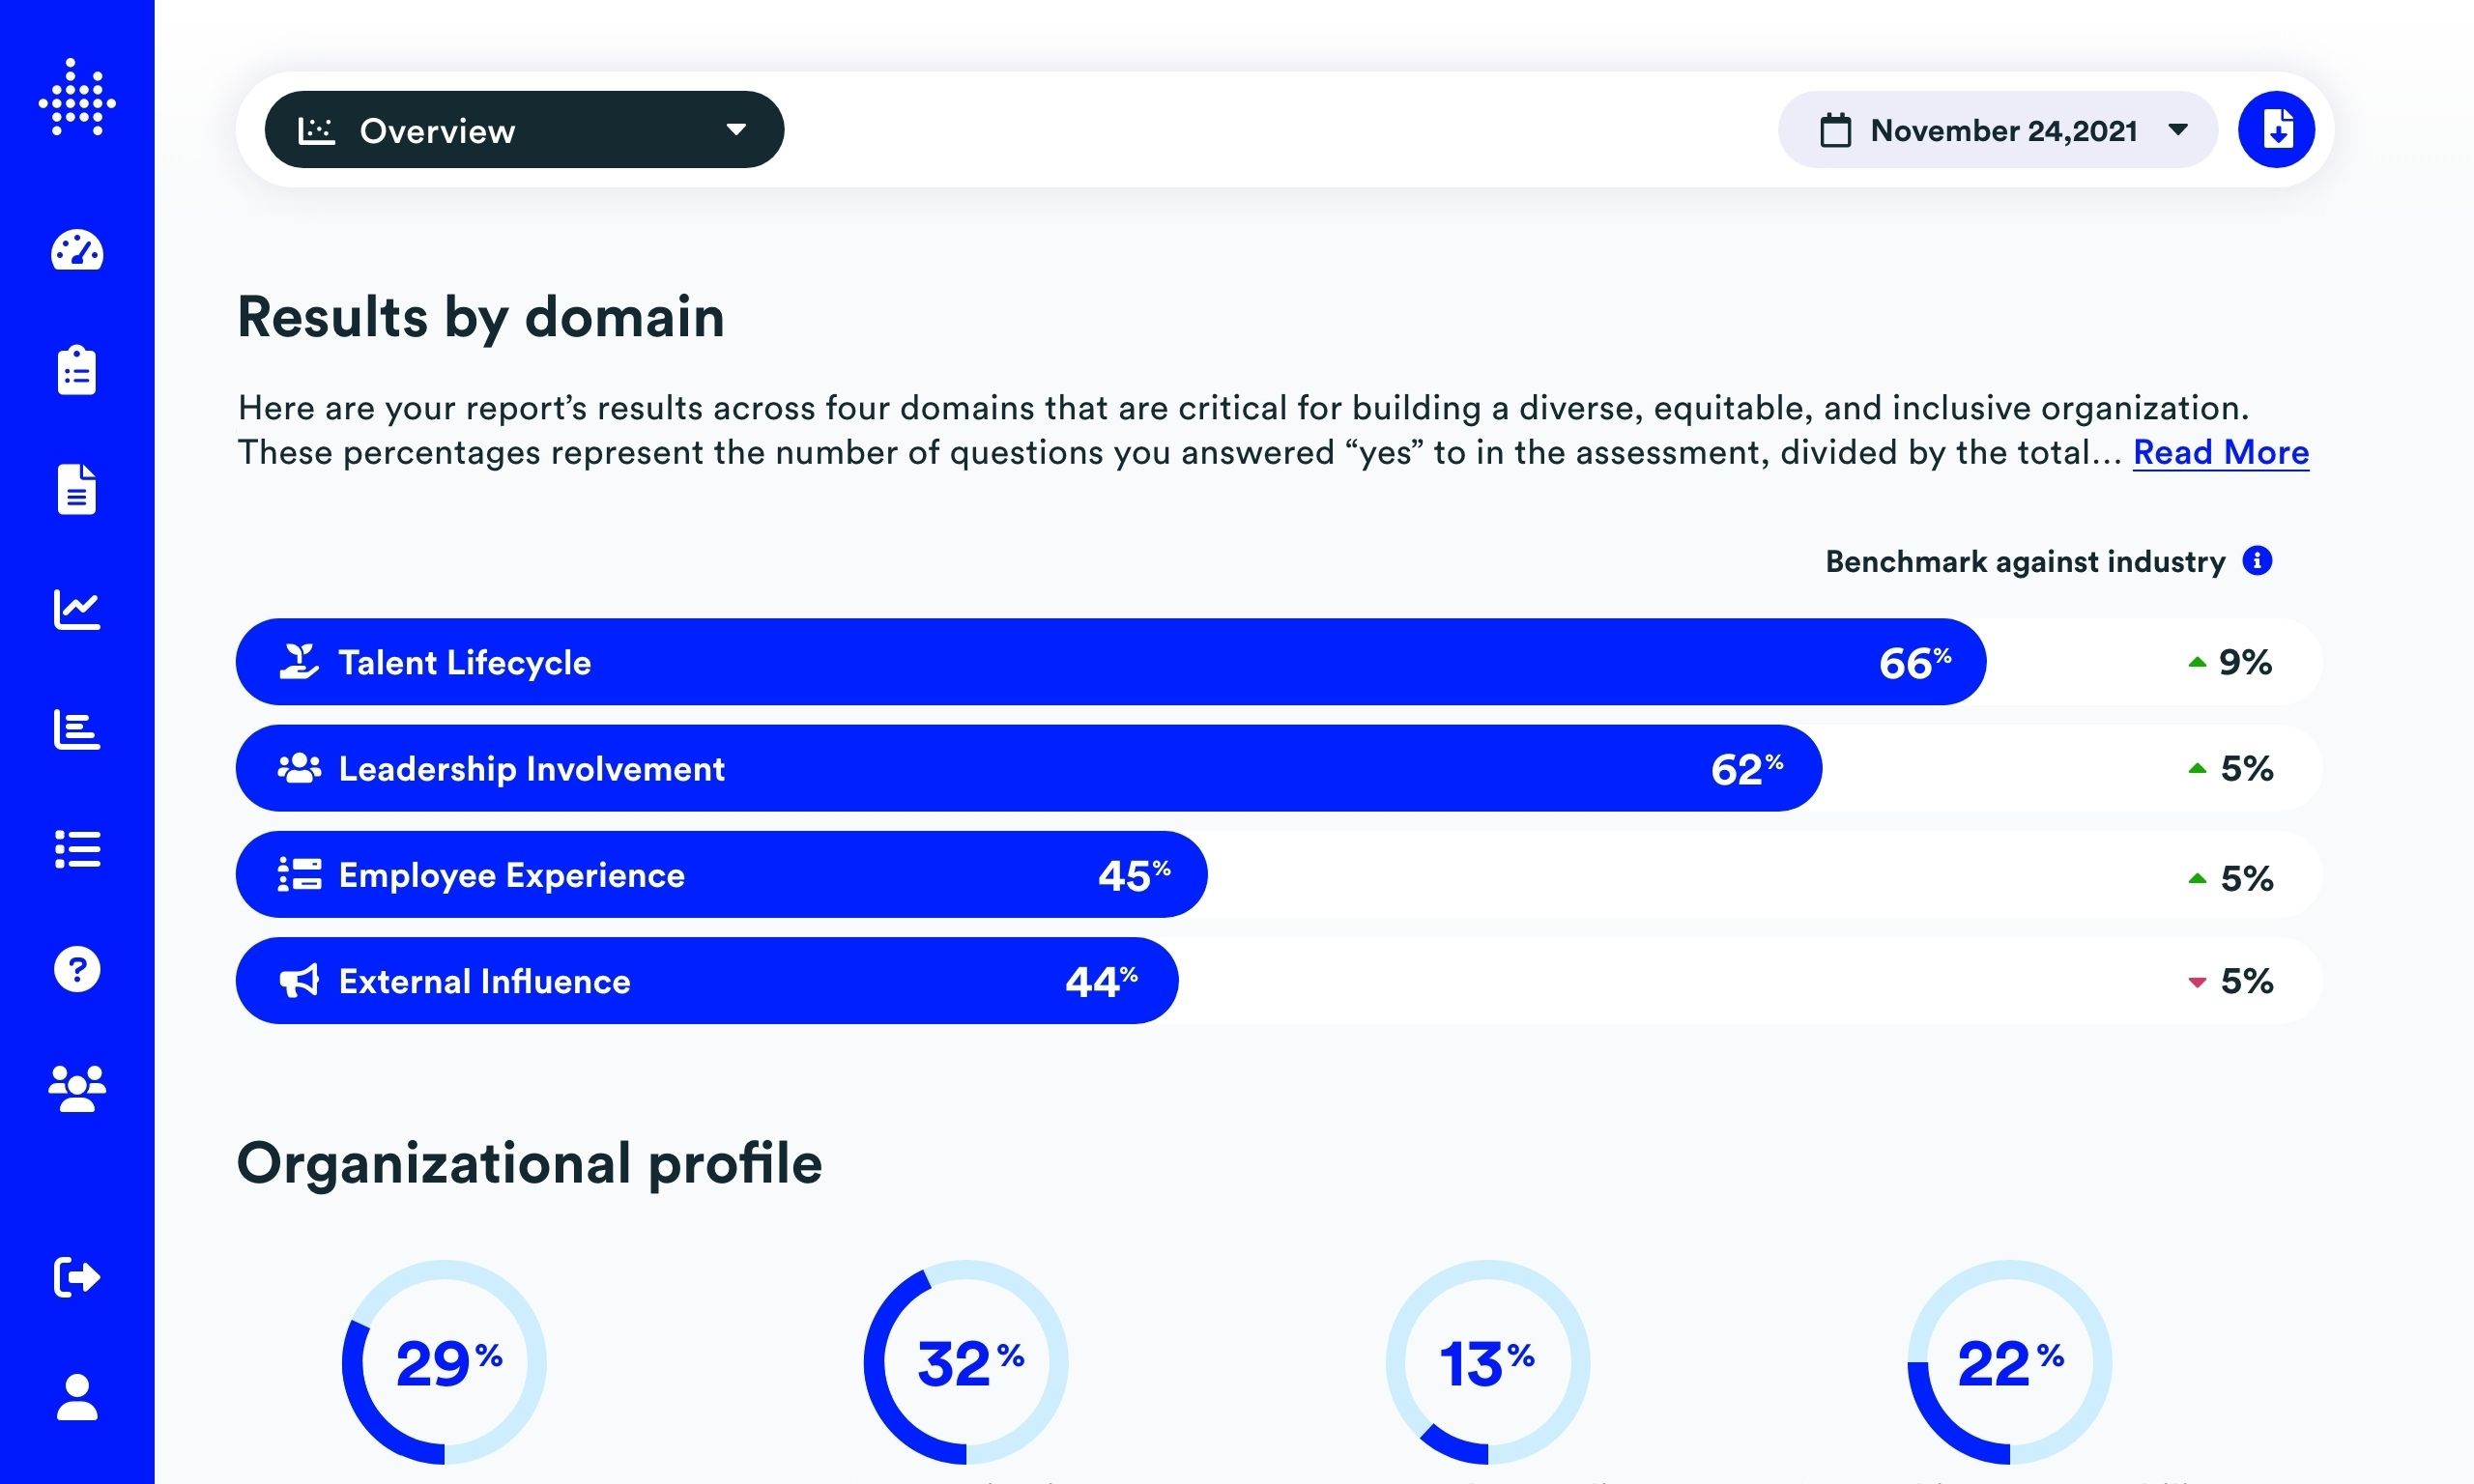The image size is (2474, 1484).
Task: Click the 32% organizational profile ring
Action: pos(966,1362)
